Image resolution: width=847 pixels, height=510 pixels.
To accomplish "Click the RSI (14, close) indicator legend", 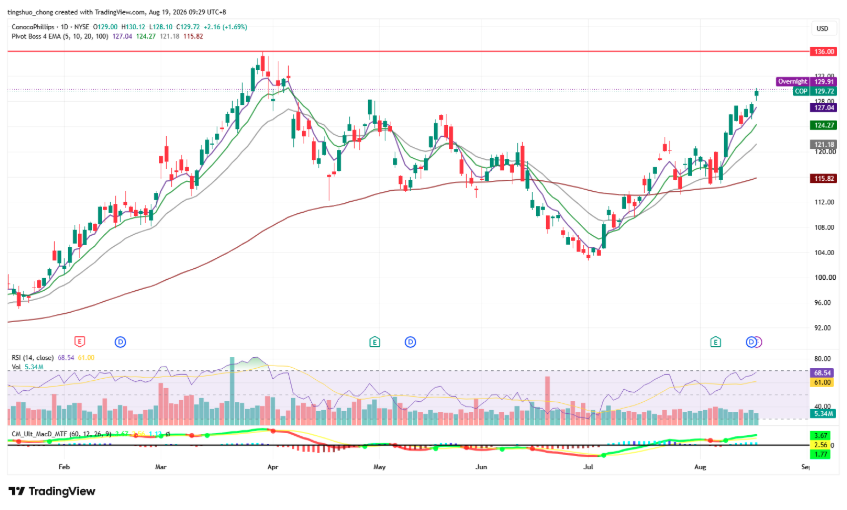I will 33,358.
